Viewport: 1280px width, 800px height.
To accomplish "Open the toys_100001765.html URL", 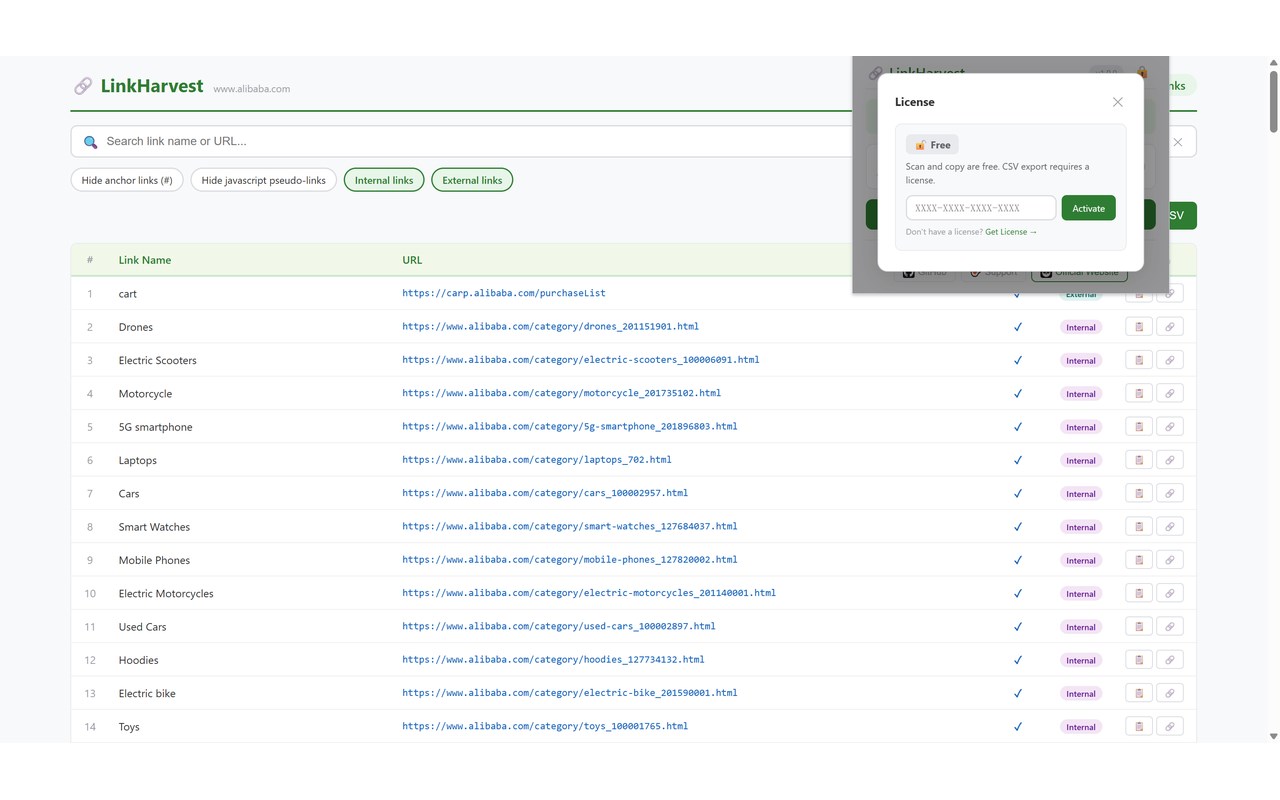I will tap(545, 726).
